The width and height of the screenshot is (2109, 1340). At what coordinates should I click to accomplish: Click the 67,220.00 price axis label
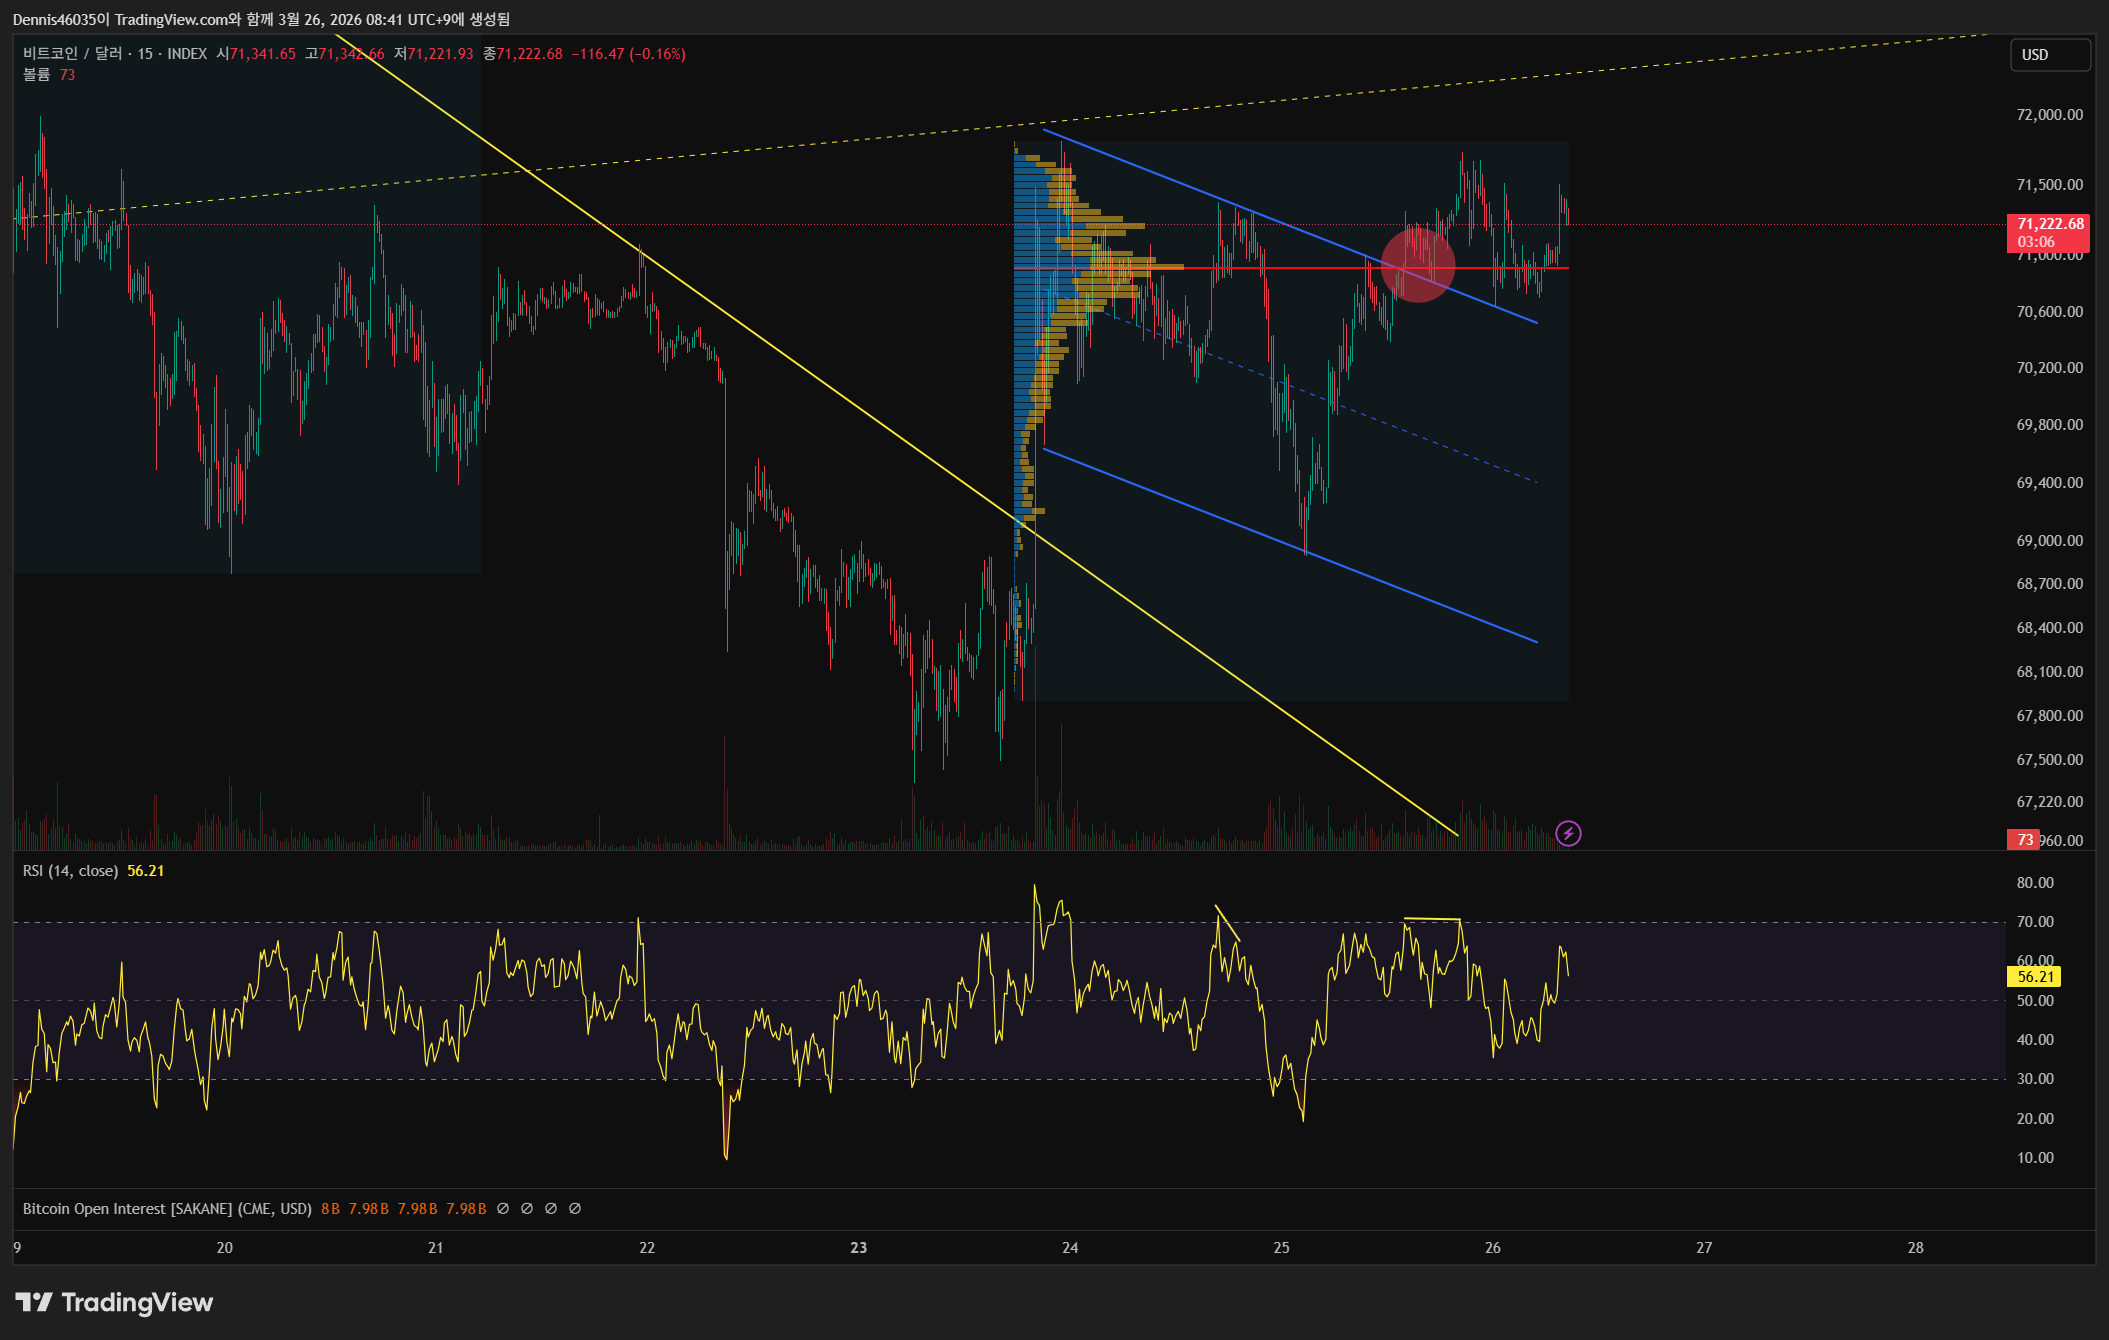click(x=2049, y=802)
